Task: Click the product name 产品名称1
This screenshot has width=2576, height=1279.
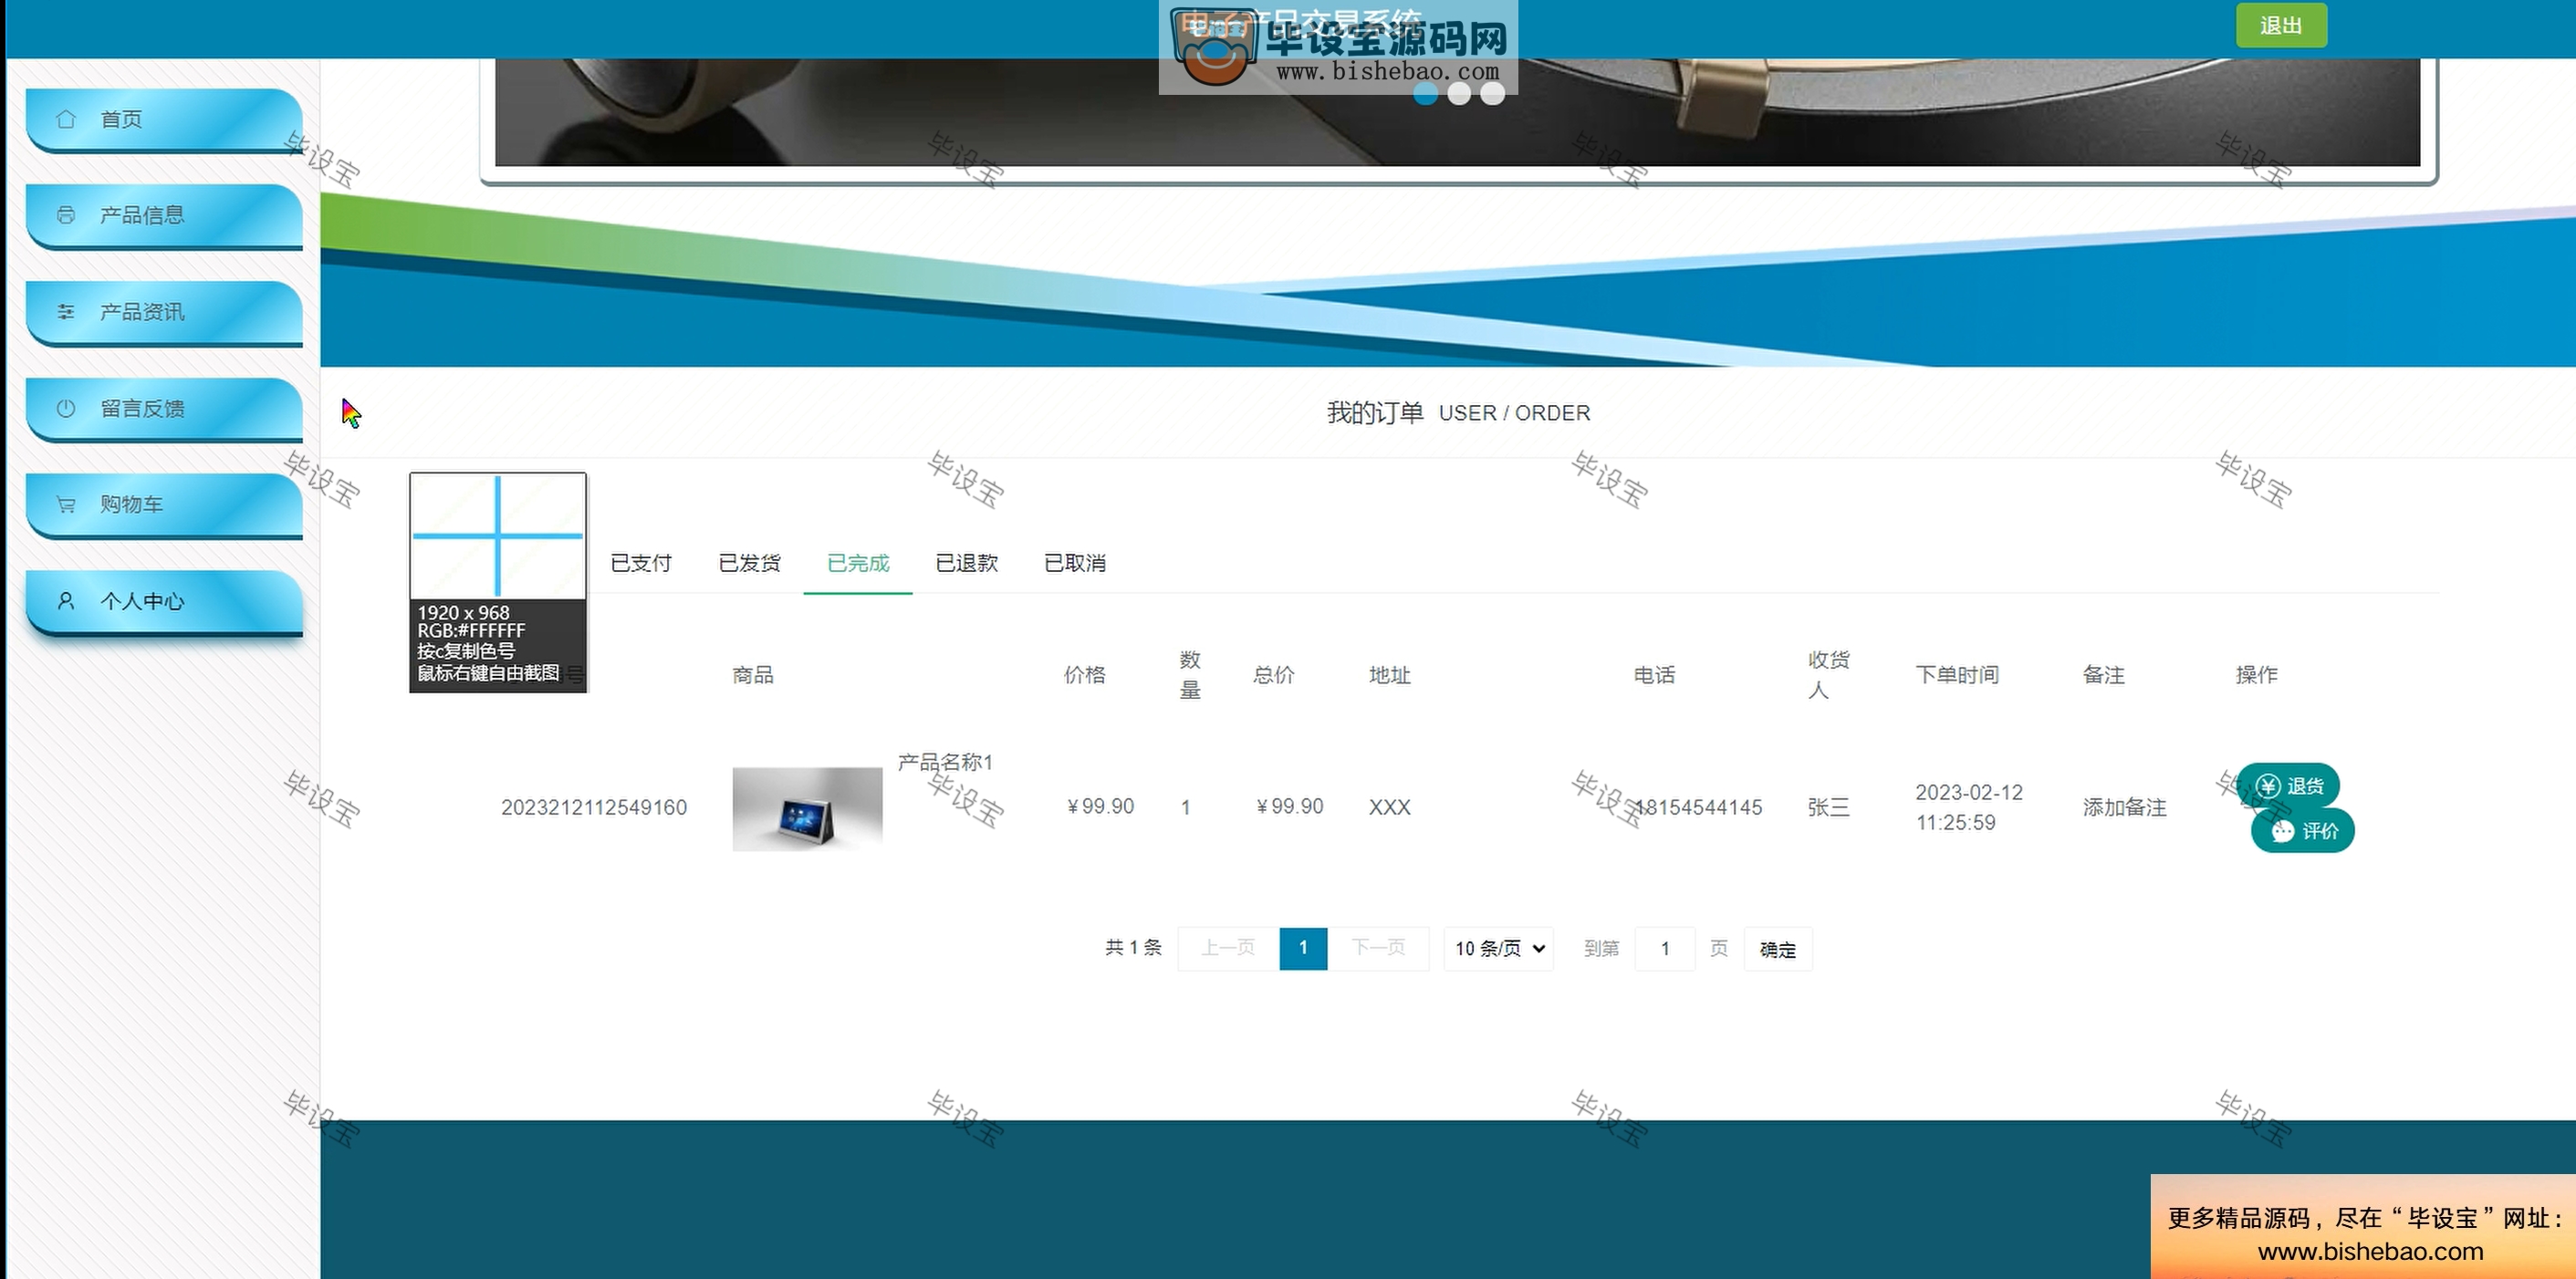Action: 945,762
